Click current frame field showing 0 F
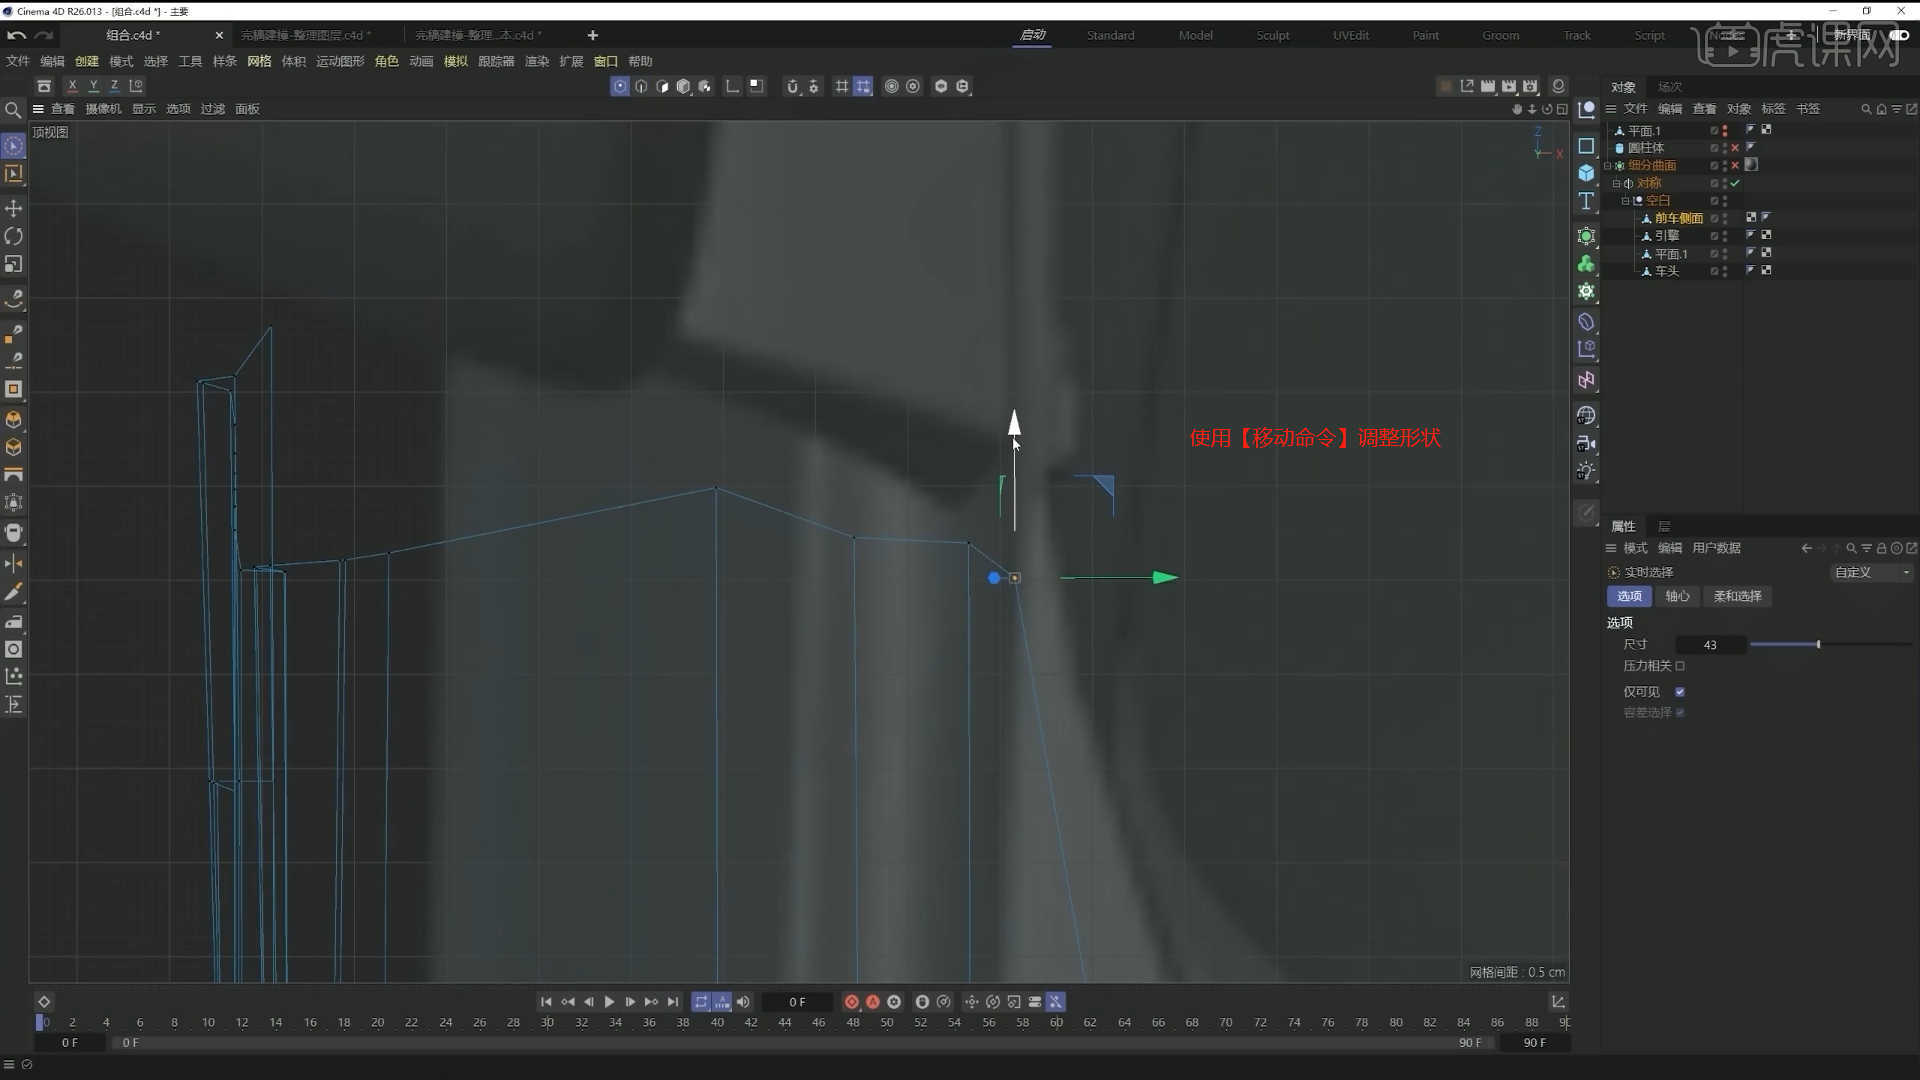This screenshot has width=1920, height=1080. pyautogui.click(x=797, y=1002)
